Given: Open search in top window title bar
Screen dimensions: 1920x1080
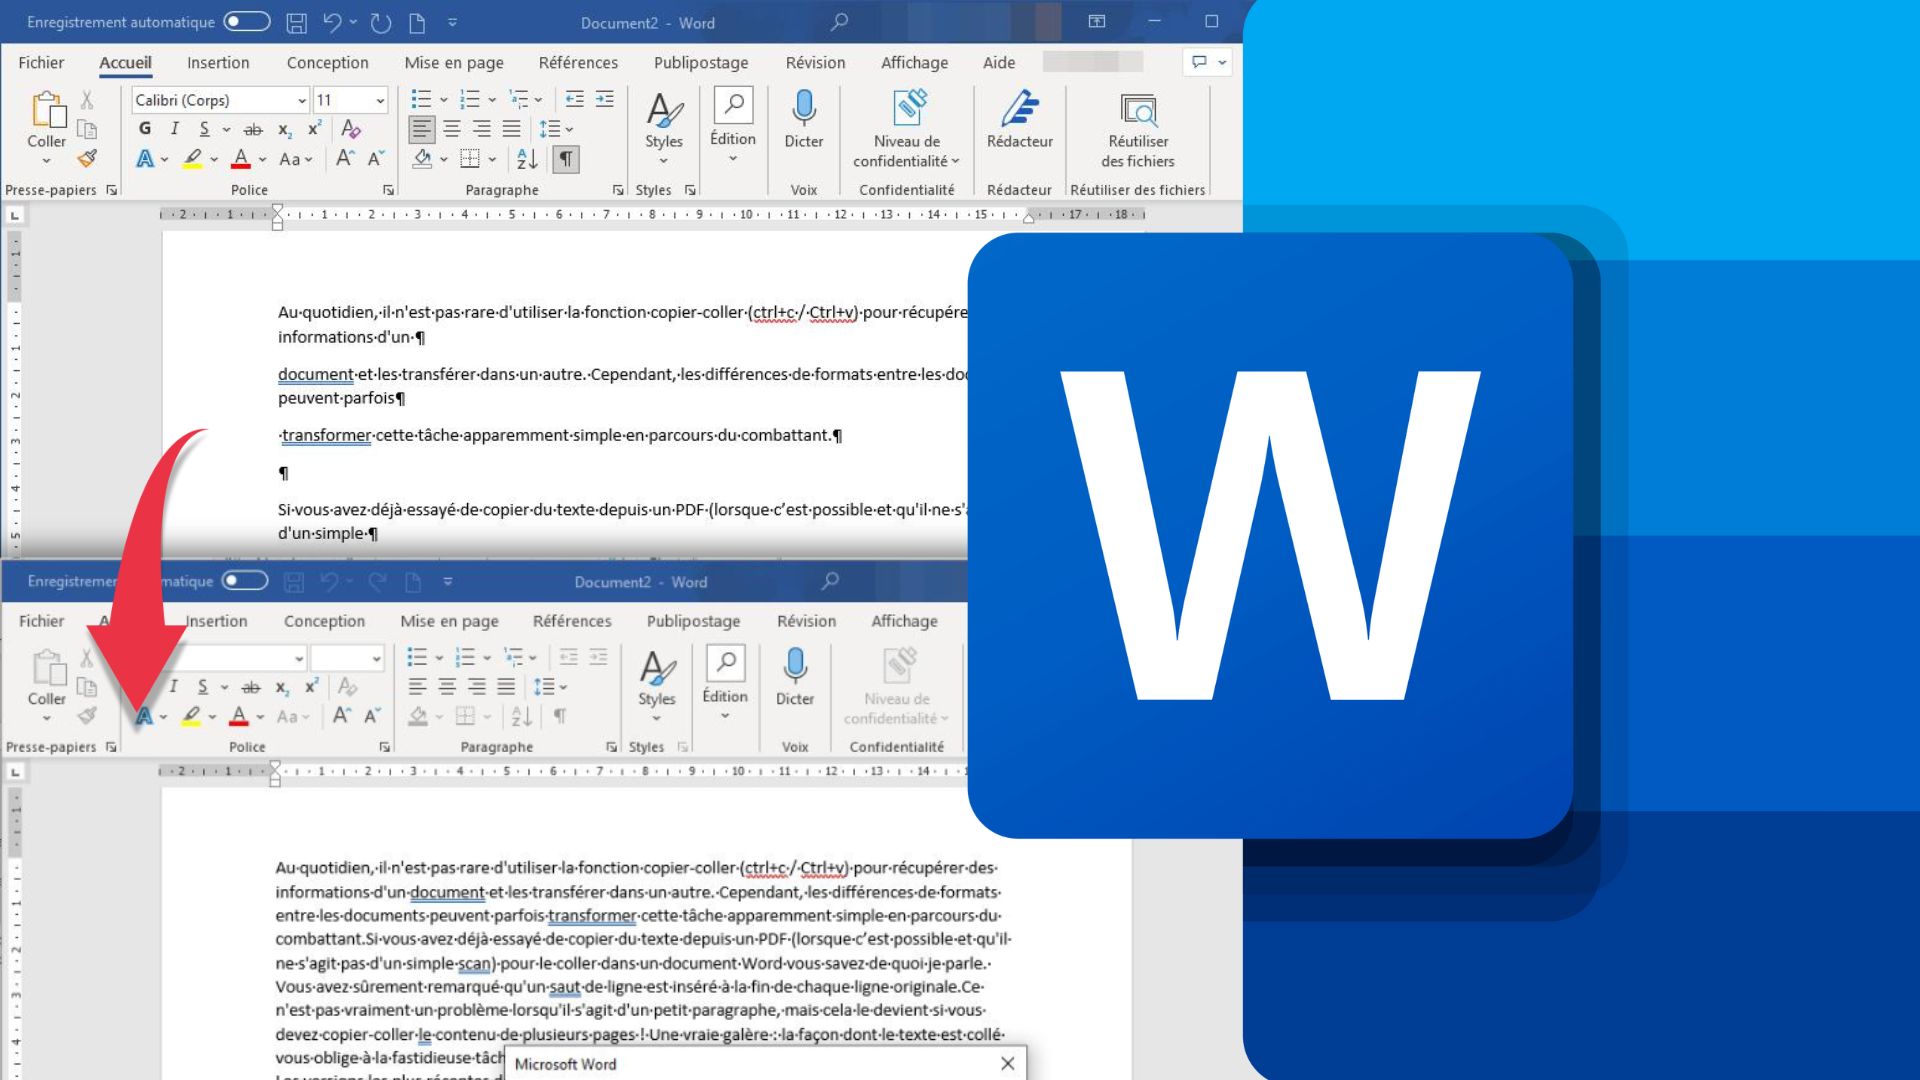Looking at the screenshot, I should pyautogui.click(x=840, y=21).
